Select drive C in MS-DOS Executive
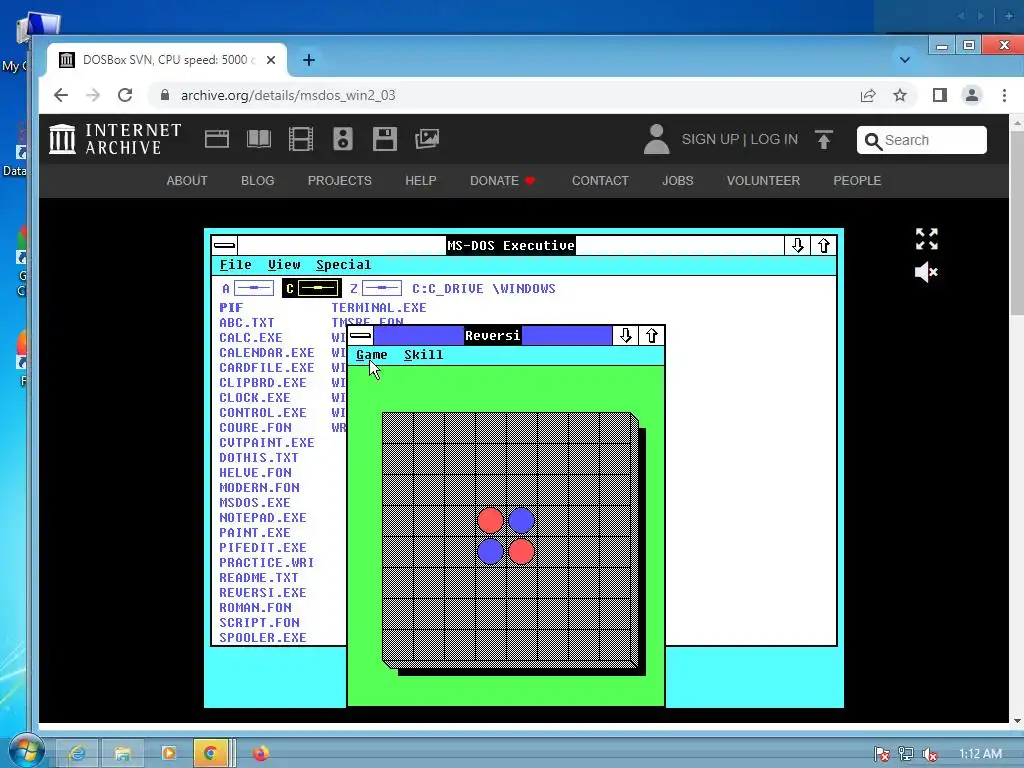This screenshot has height=768, width=1024. pos(312,288)
